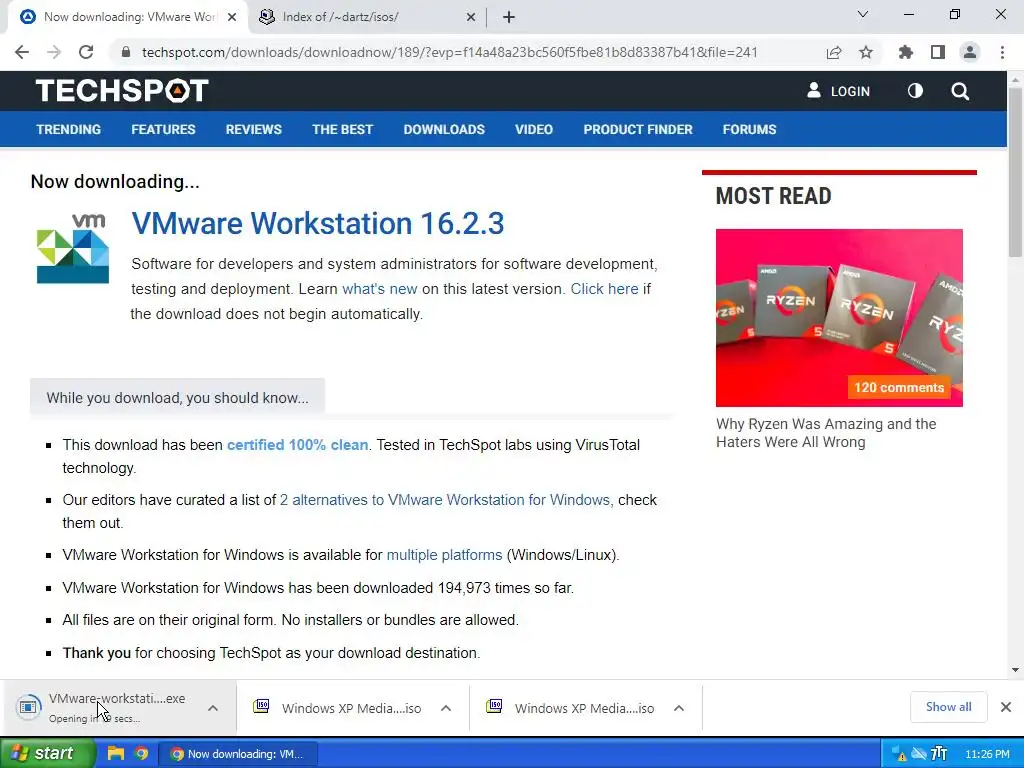
Task: Expand options for VMware exe download
Action: click(213, 708)
